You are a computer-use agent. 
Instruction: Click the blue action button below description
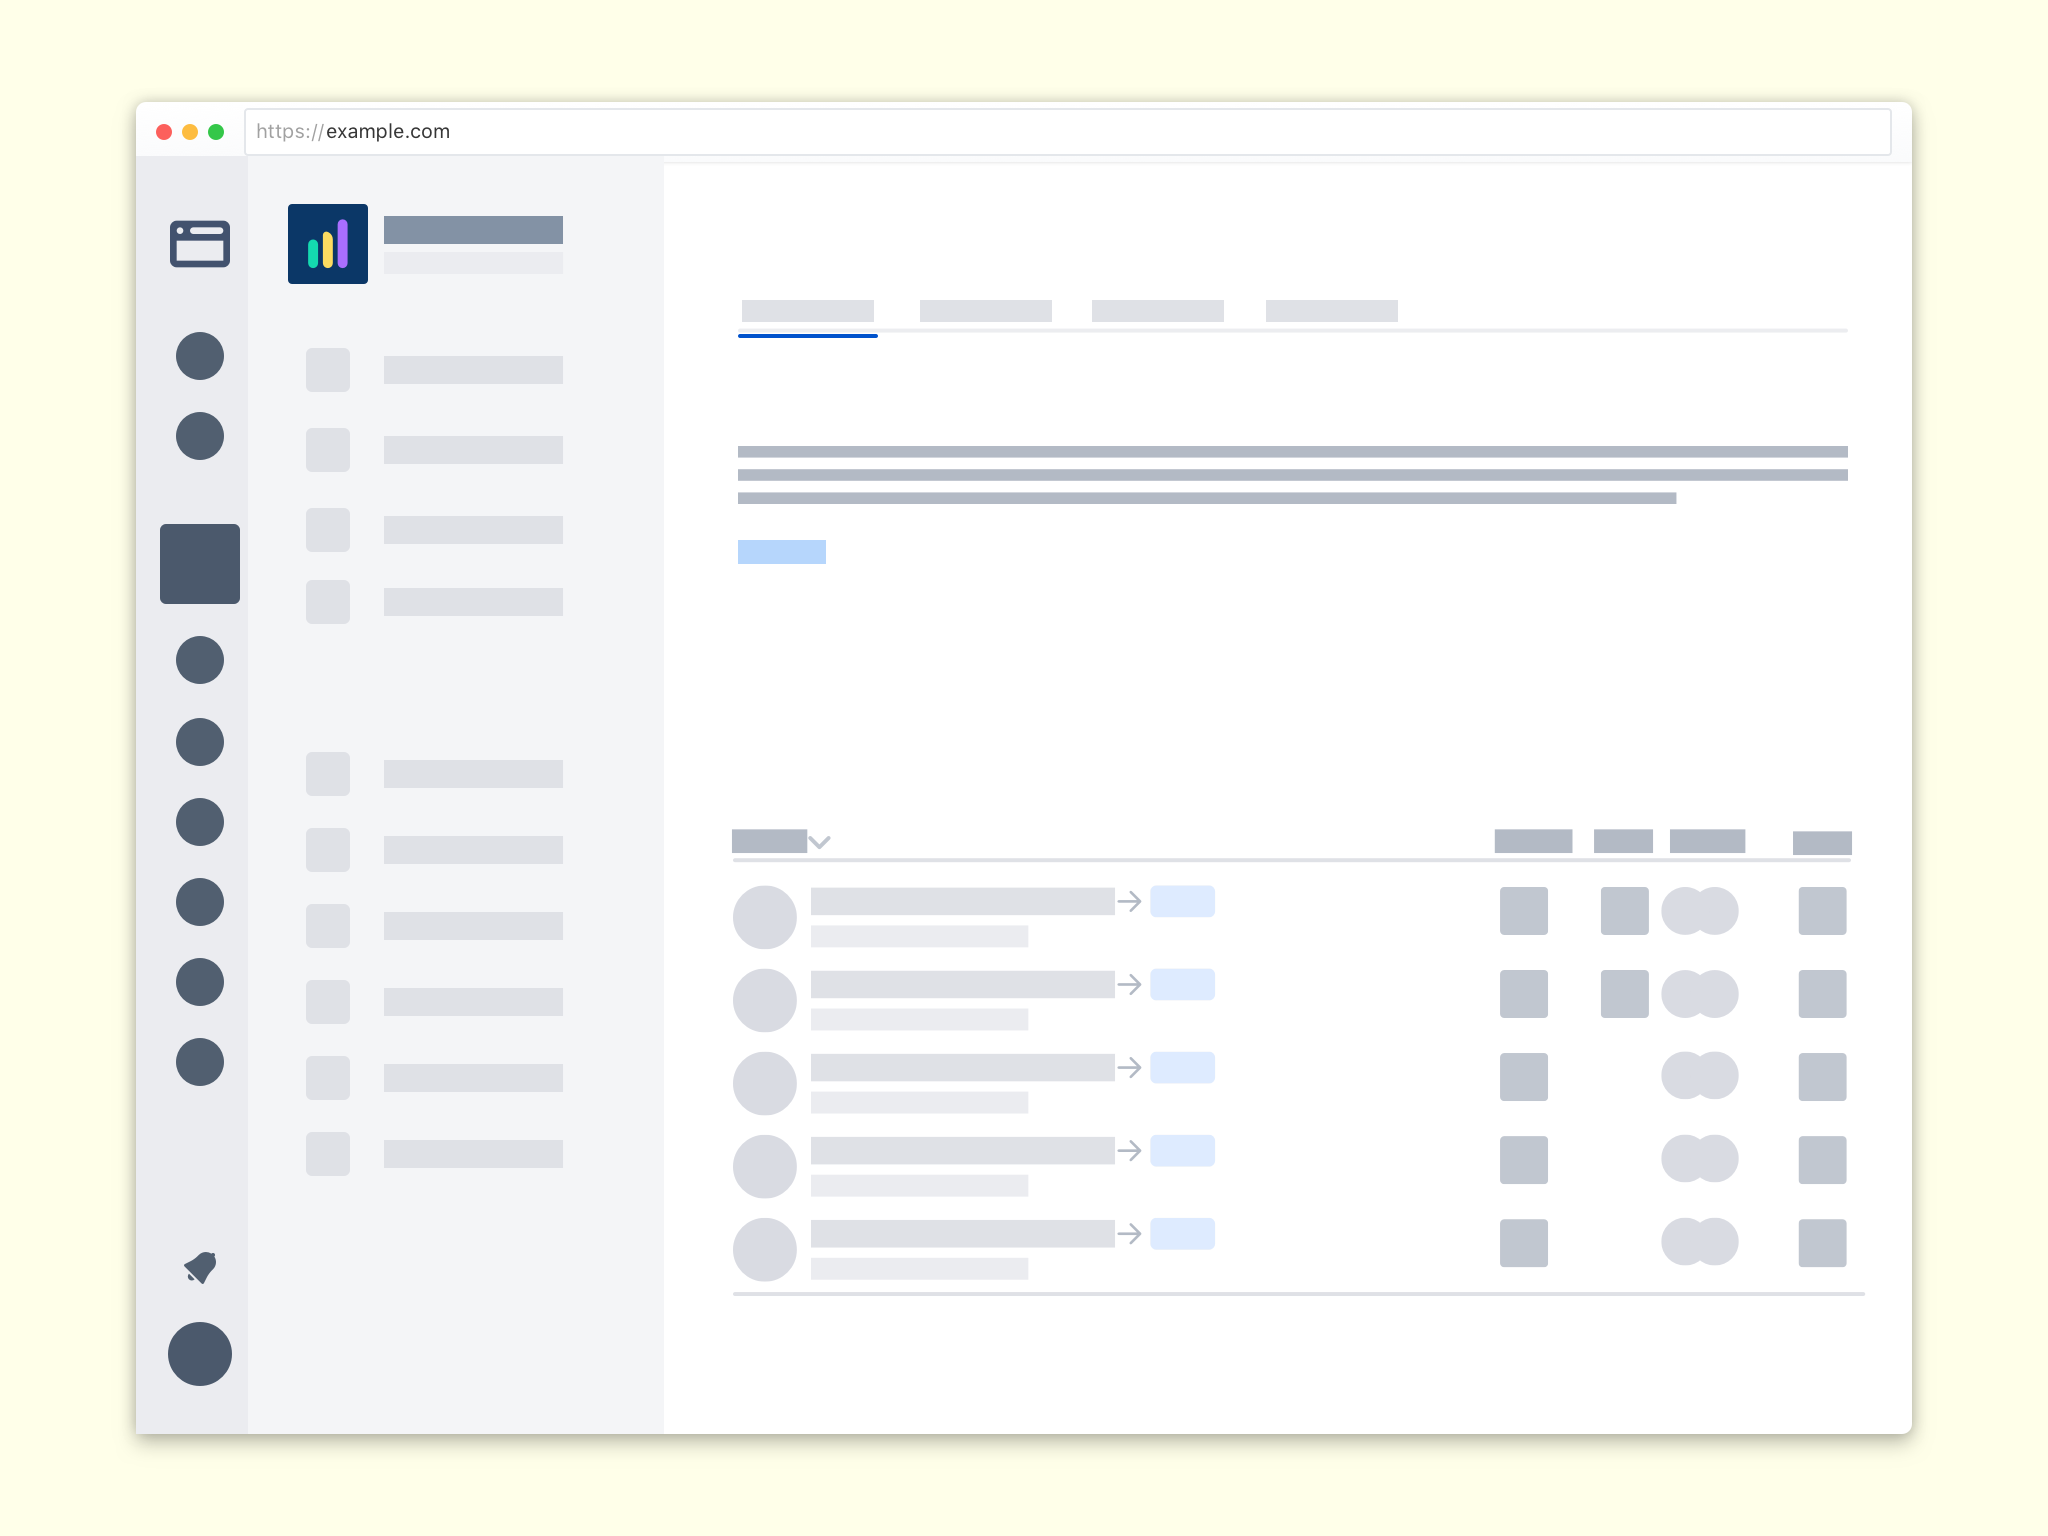click(x=780, y=553)
